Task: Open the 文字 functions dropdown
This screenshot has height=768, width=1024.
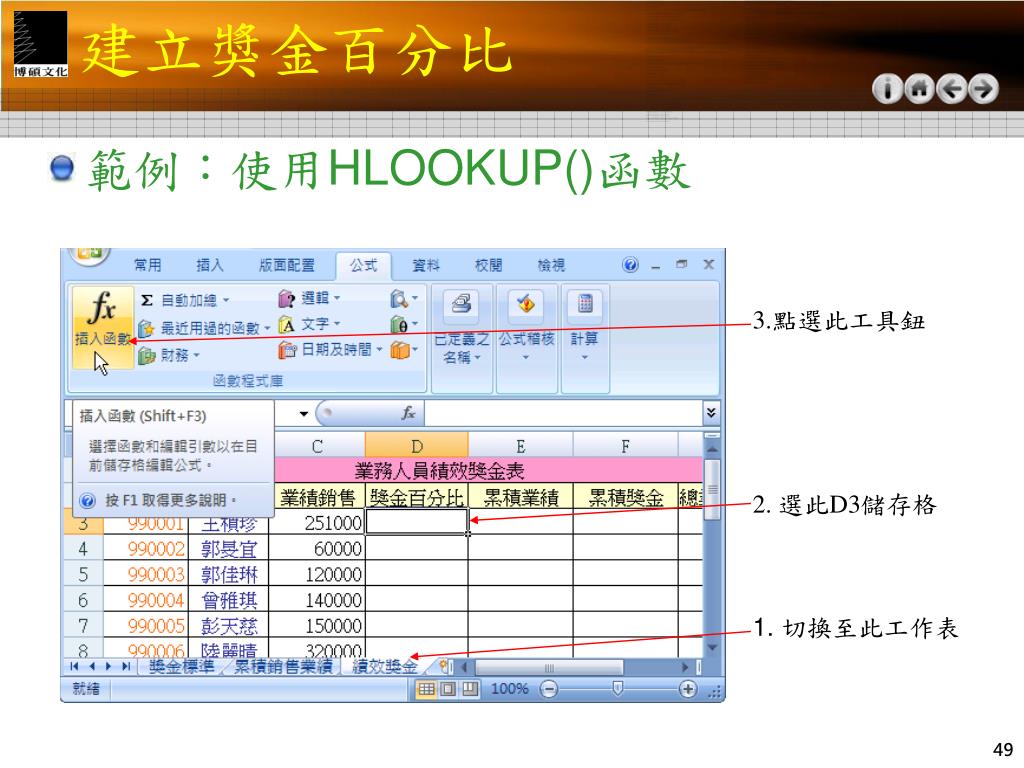Action: (309, 324)
